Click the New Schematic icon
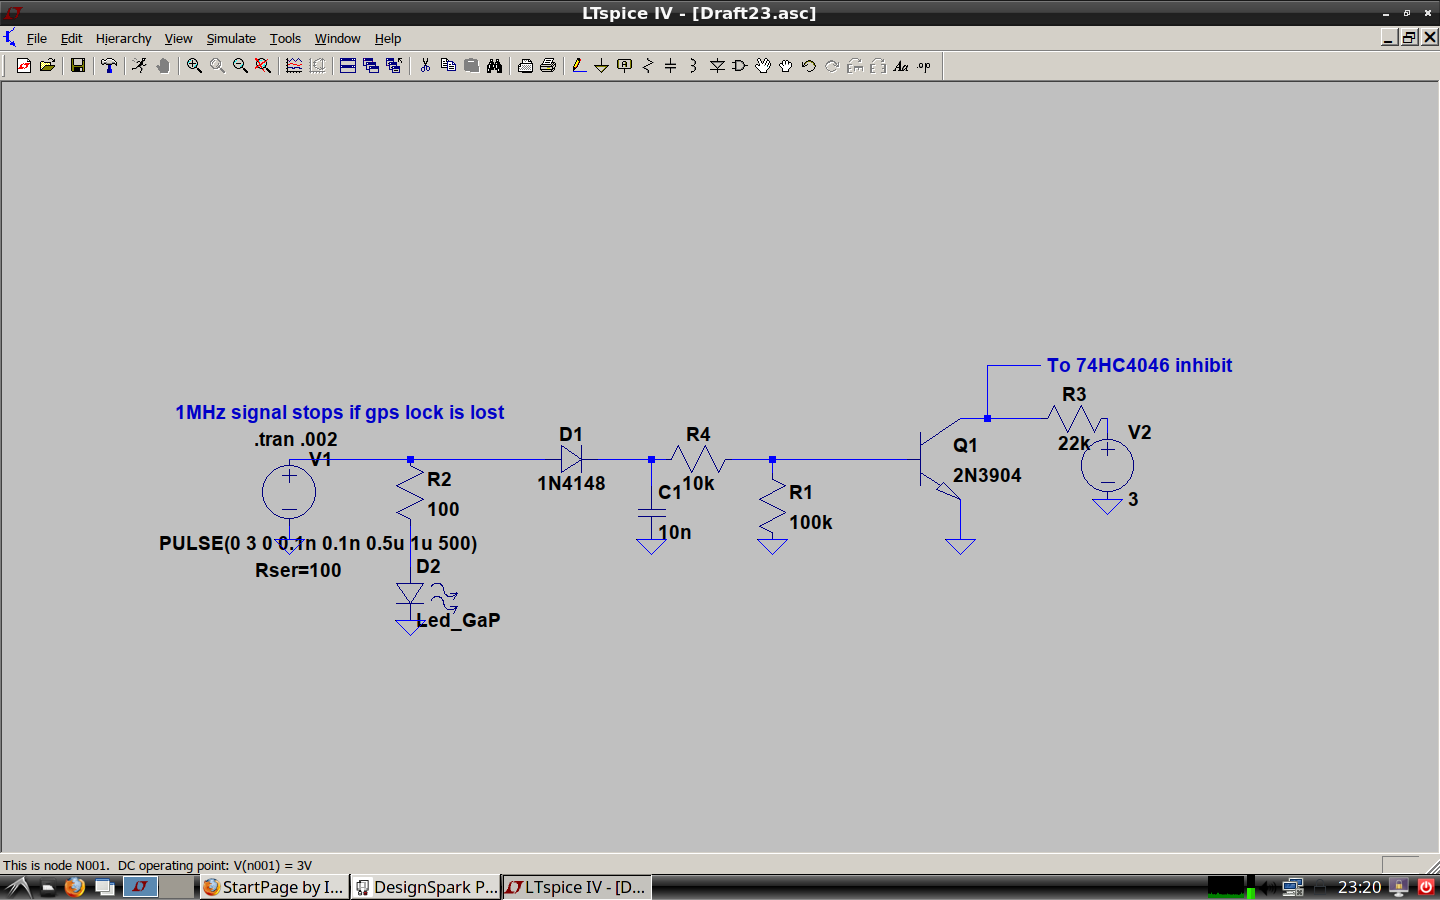1440x900 pixels. pos(24,66)
